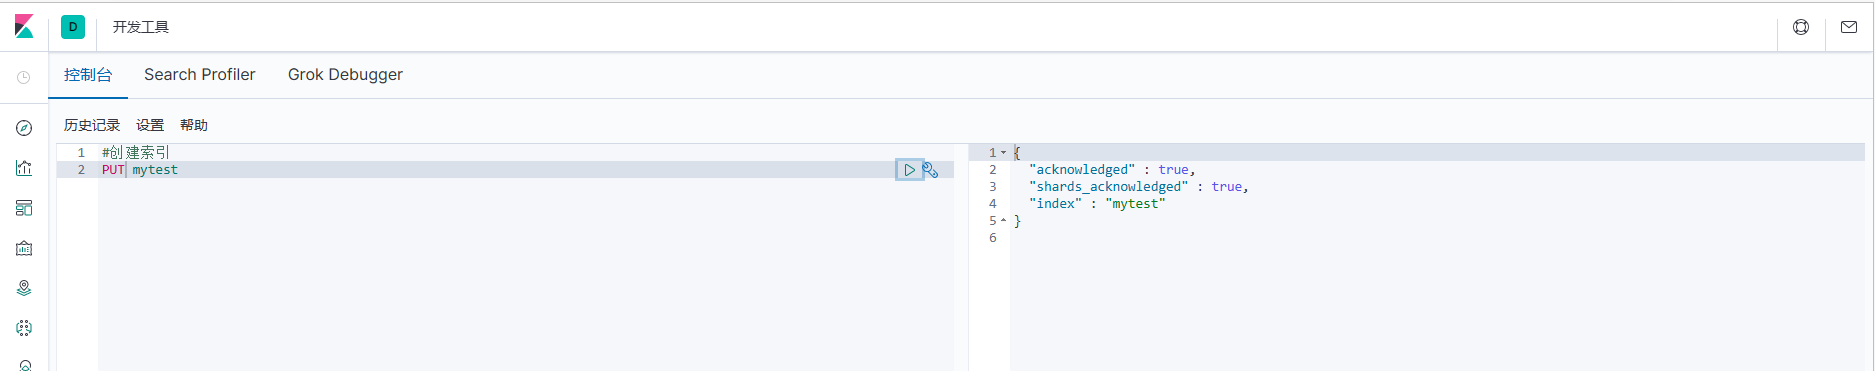Click "shards_acknowledged" line in response

1138,187
